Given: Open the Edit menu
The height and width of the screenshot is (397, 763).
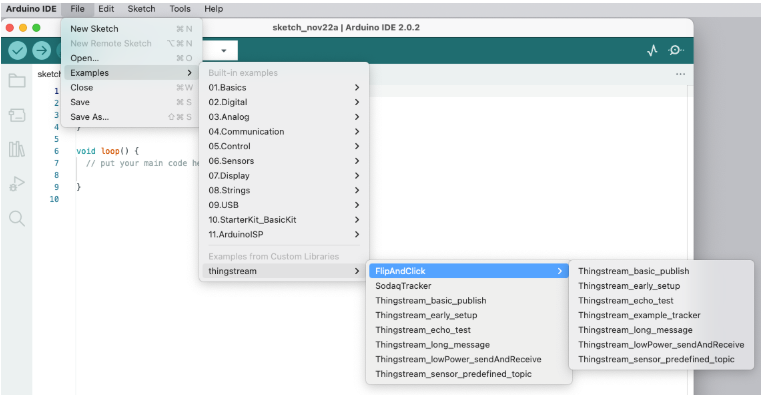Looking at the screenshot, I should click(106, 9).
